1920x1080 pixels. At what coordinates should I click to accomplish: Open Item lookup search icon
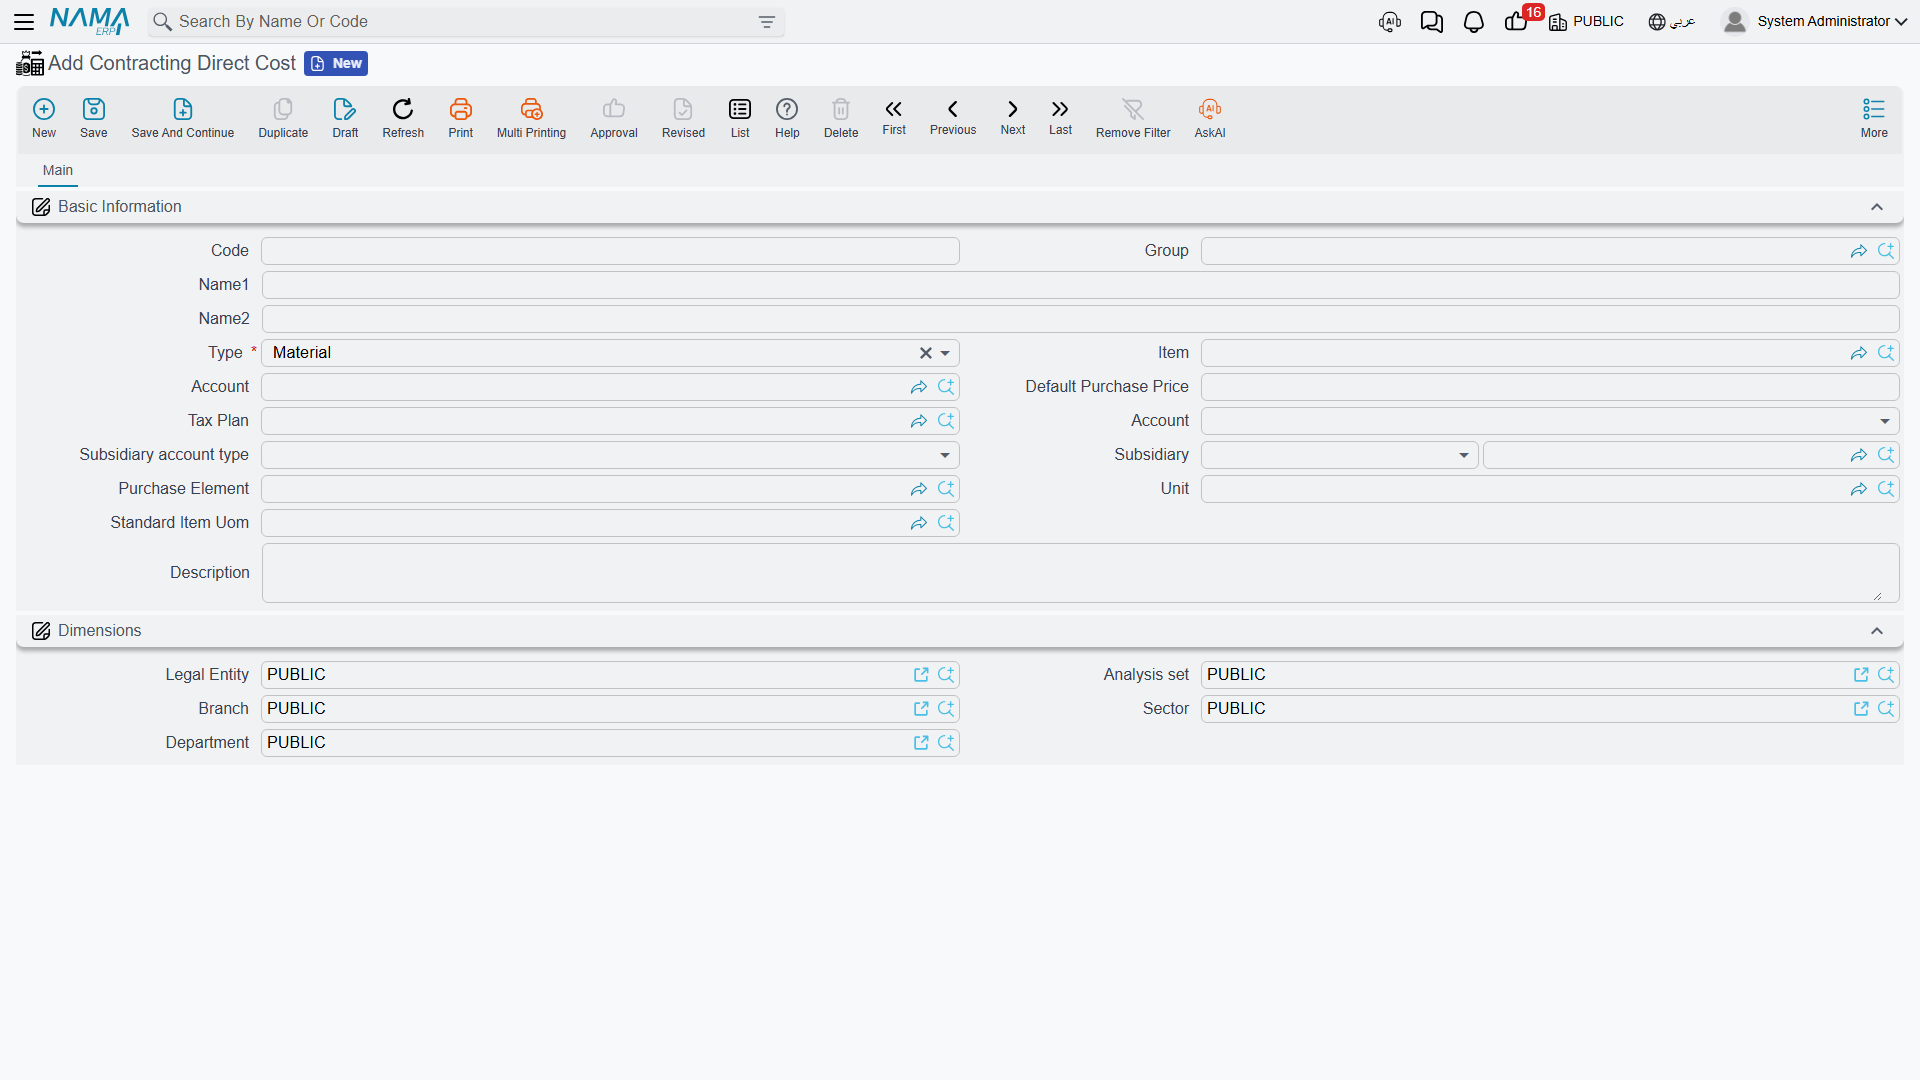1886,353
